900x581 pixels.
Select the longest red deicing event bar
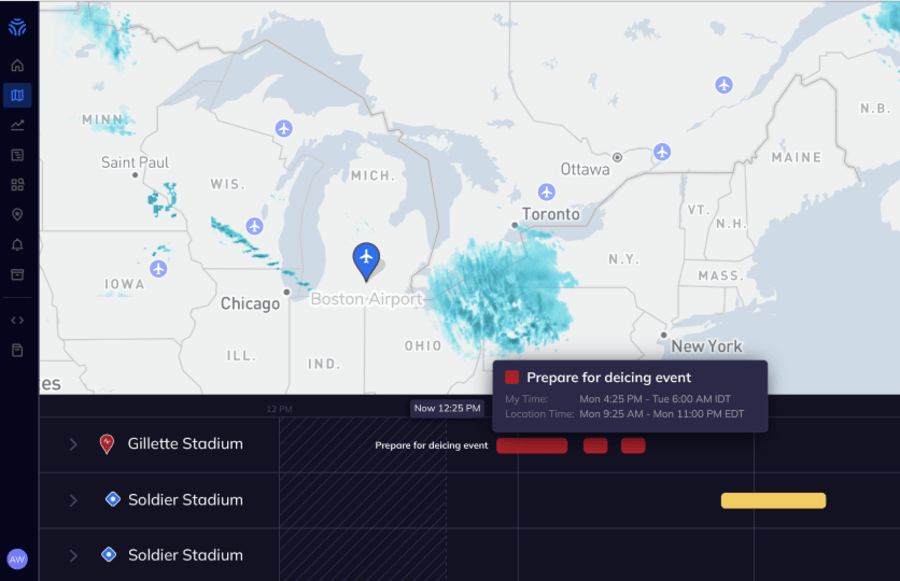pos(532,446)
